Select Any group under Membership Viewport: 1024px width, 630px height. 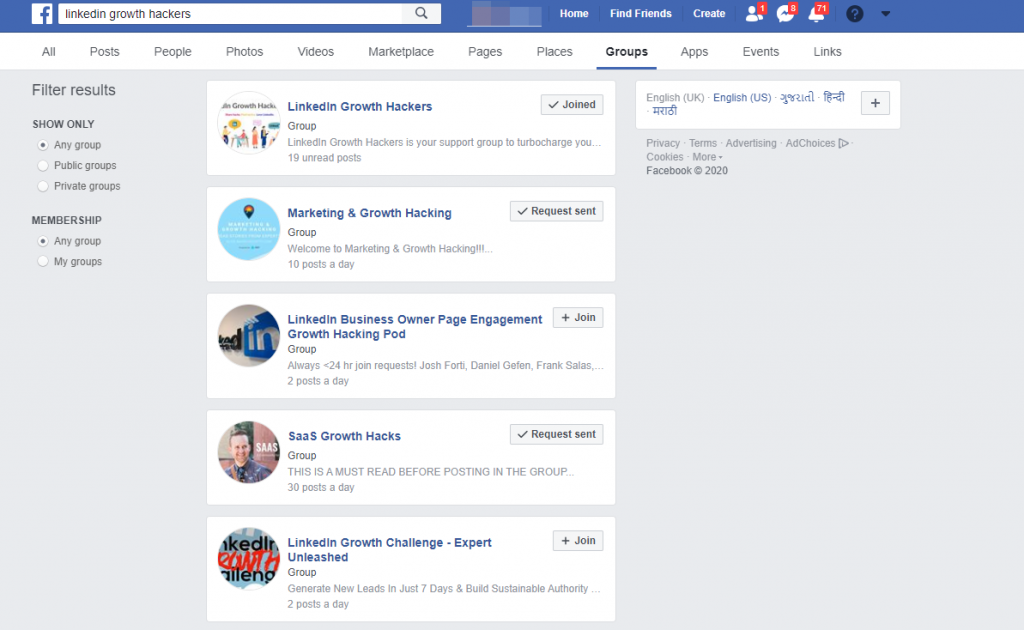click(x=43, y=241)
